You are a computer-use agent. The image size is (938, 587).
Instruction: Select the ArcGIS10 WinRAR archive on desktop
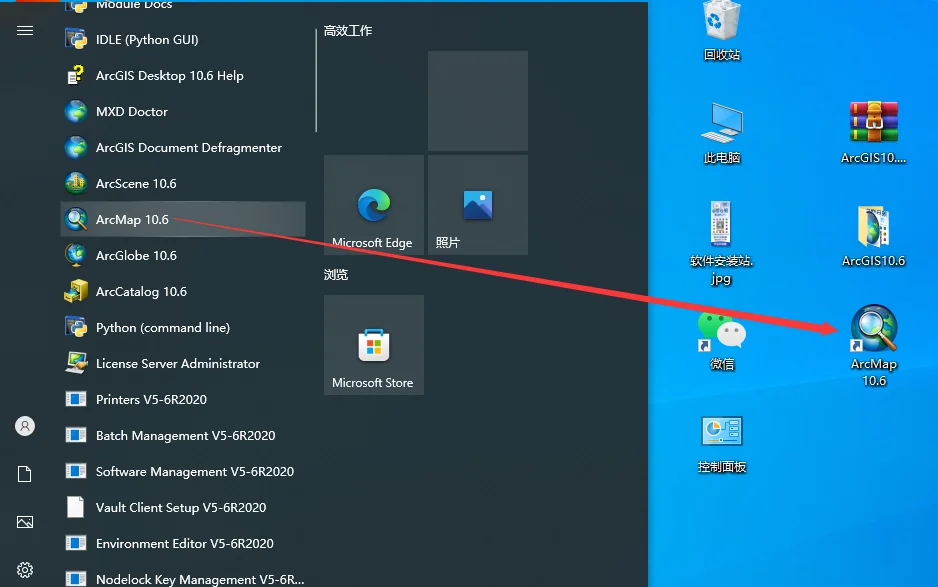873,133
